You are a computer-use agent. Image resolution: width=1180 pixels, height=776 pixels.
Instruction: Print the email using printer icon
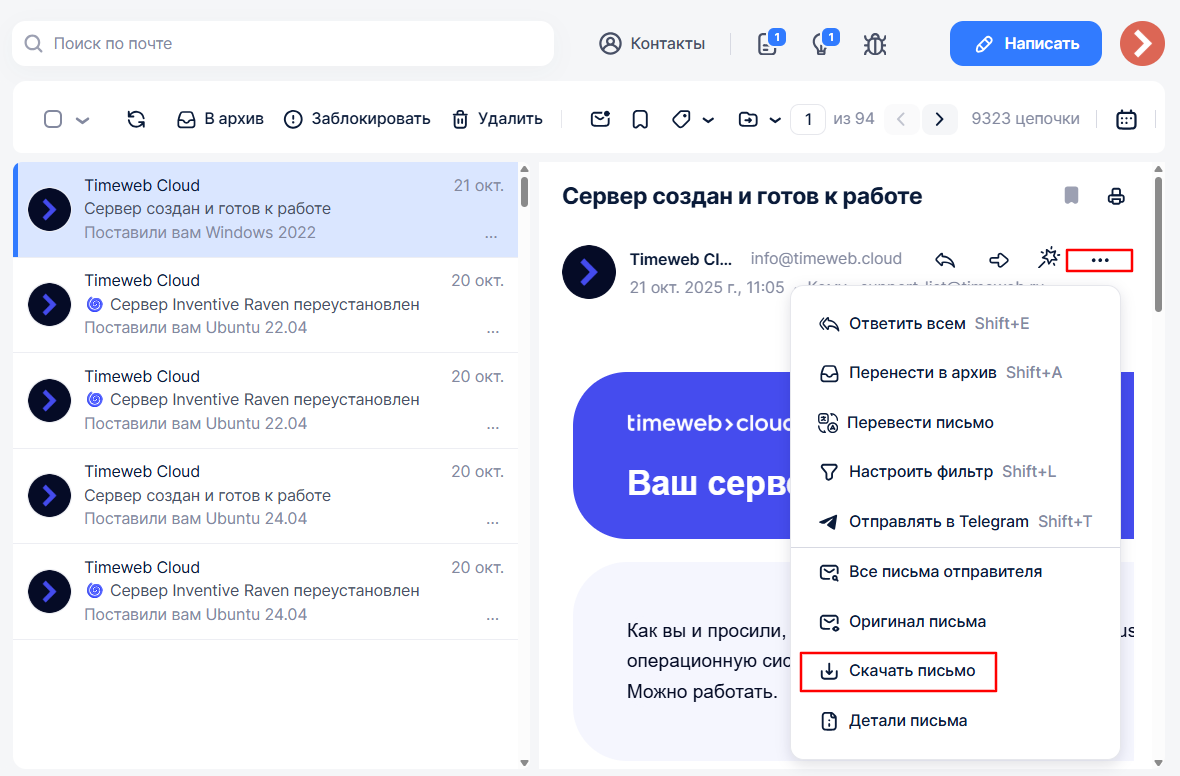(x=1116, y=196)
